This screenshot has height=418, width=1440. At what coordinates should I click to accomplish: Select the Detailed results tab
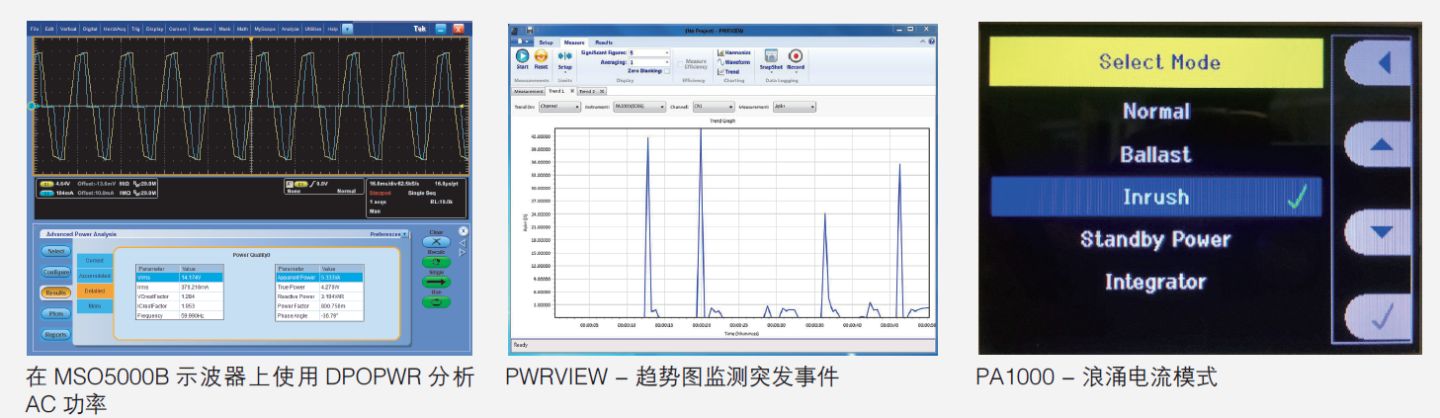pos(94,291)
